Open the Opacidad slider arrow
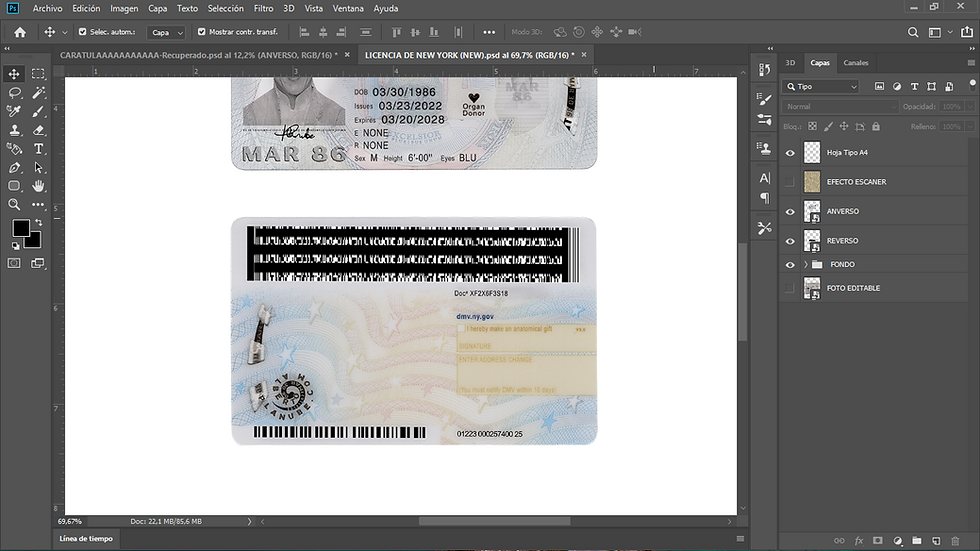 (x=970, y=106)
